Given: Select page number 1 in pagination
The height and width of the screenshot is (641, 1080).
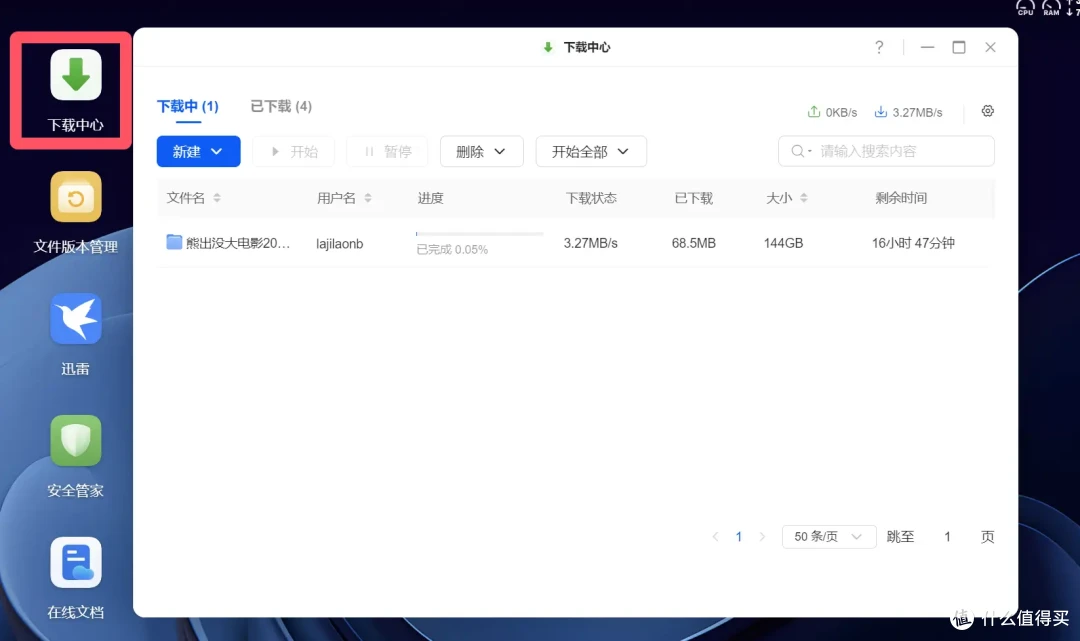Looking at the screenshot, I should pyautogui.click(x=738, y=536).
